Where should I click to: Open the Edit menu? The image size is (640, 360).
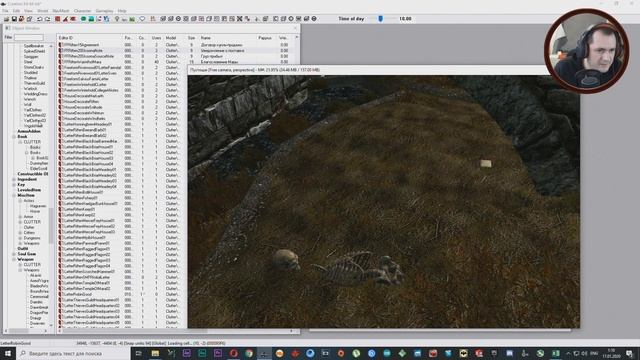point(16,11)
